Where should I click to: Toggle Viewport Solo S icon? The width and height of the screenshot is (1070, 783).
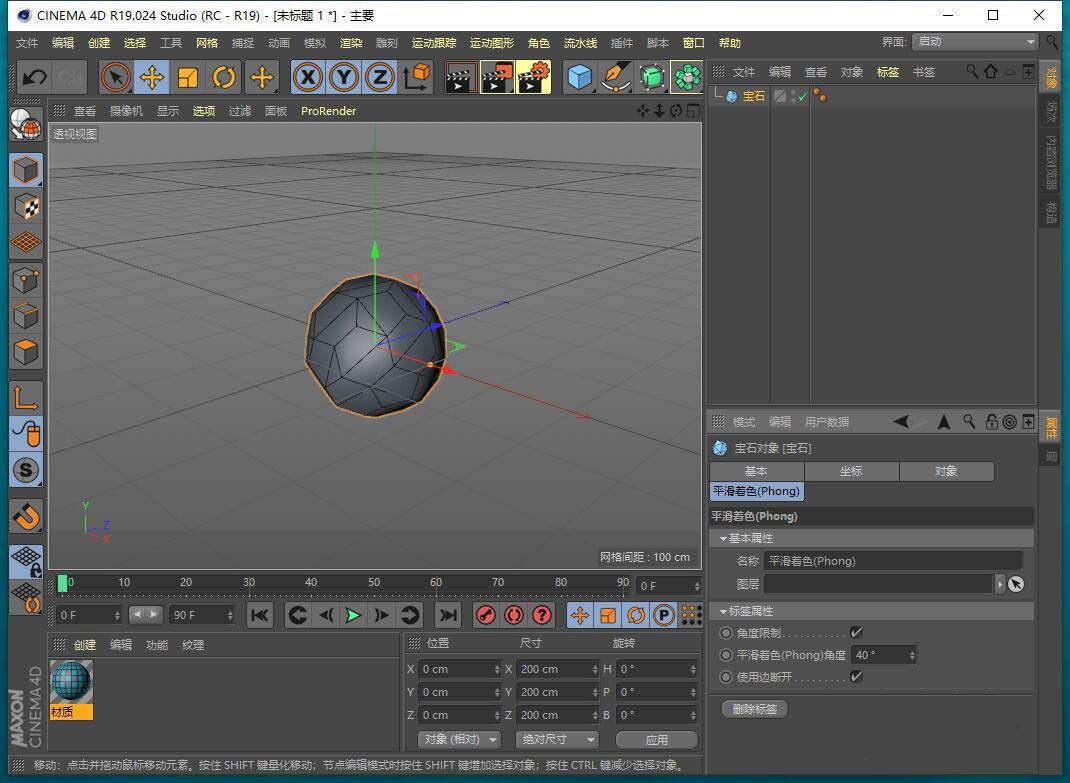pos(26,470)
